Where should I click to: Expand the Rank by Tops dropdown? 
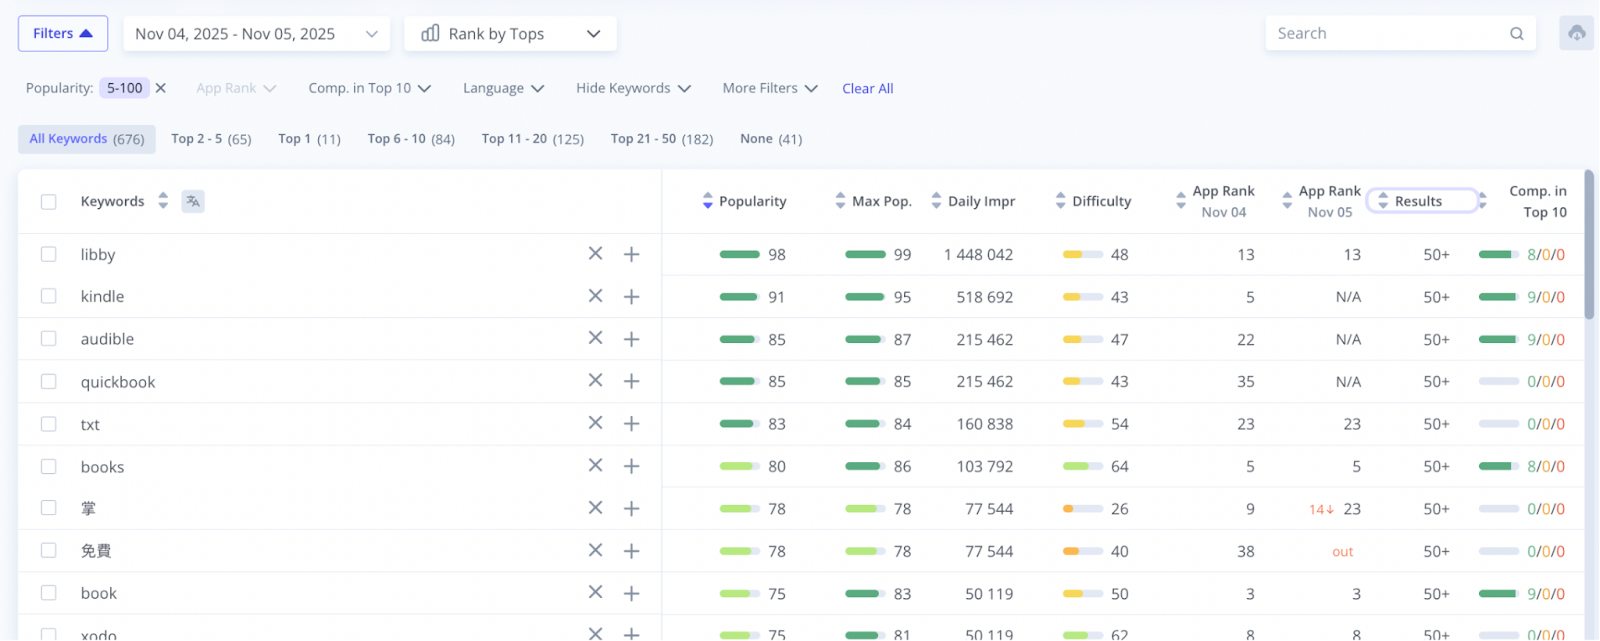(x=510, y=33)
